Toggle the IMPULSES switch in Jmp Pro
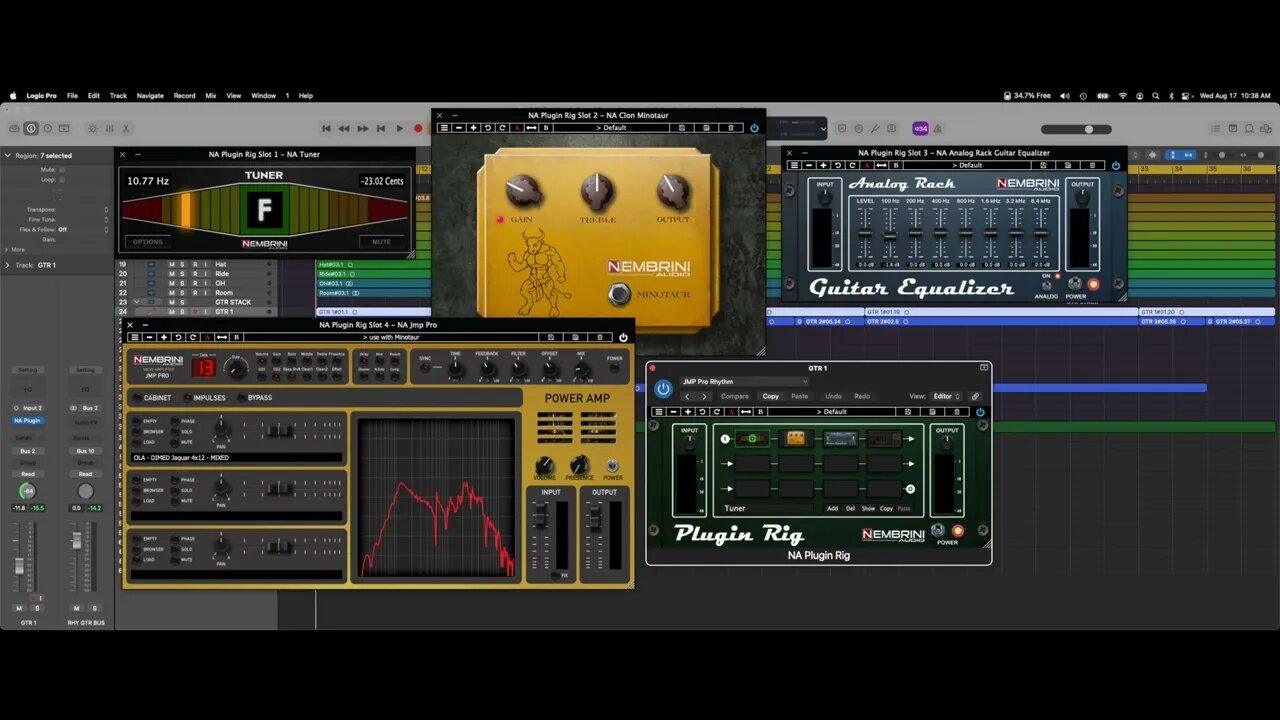1280x720 pixels. [186, 398]
